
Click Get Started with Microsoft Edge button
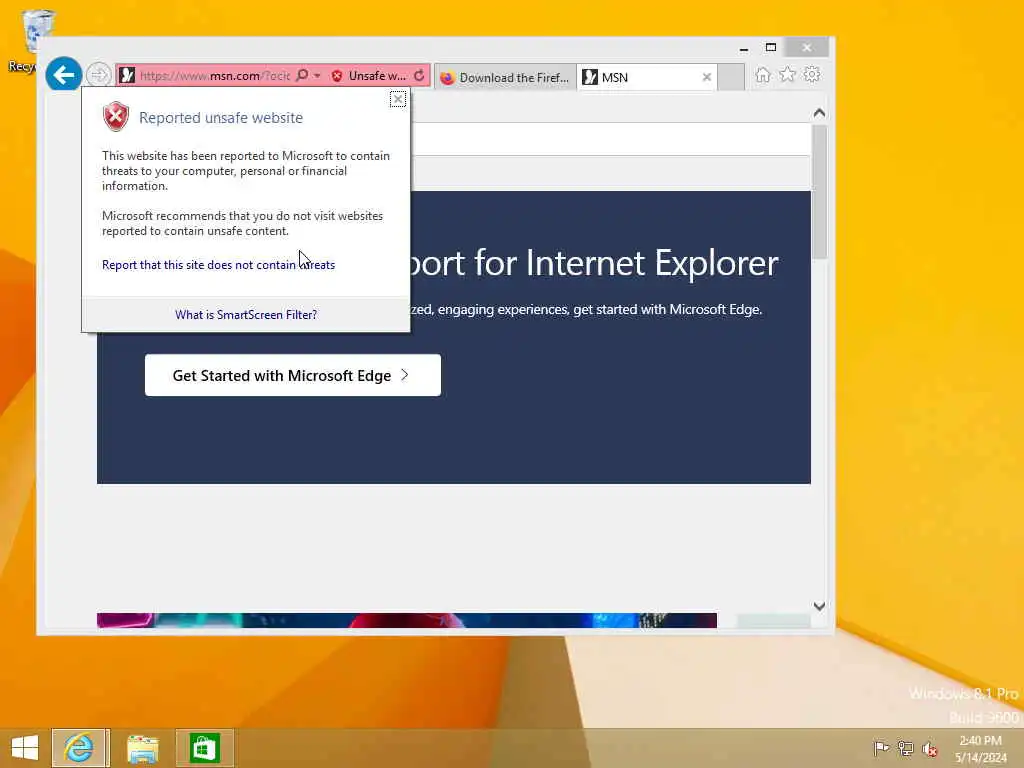[x=293, y=376]
